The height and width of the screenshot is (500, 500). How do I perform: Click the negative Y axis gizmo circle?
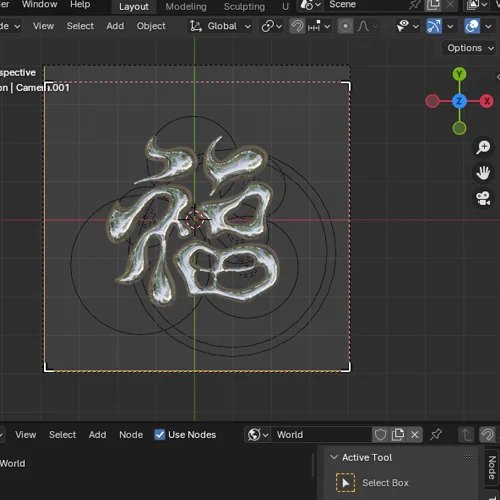coord(459,128)
